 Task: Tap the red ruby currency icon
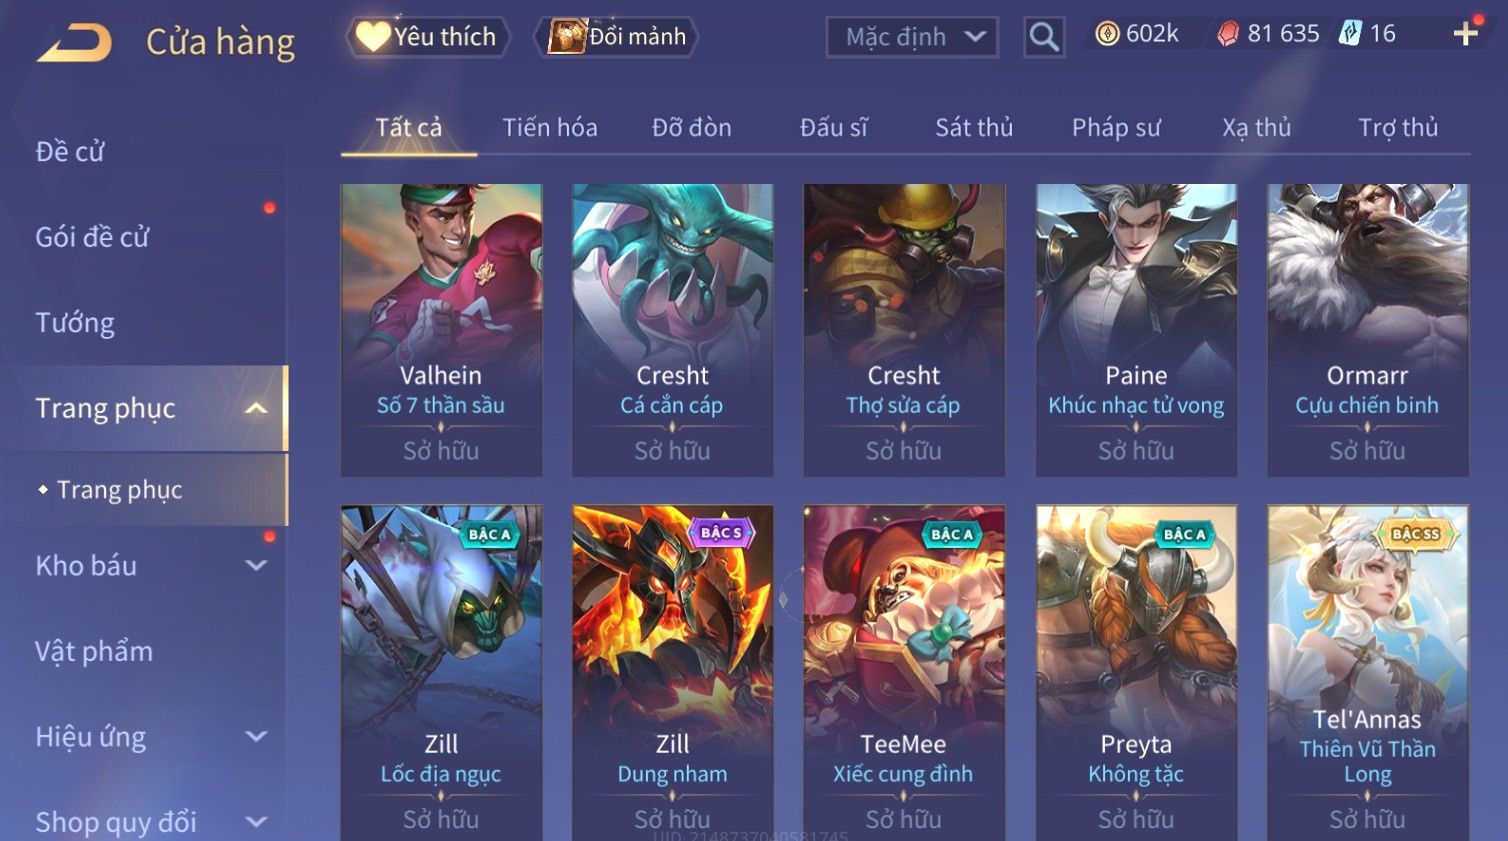point(1229,34)
